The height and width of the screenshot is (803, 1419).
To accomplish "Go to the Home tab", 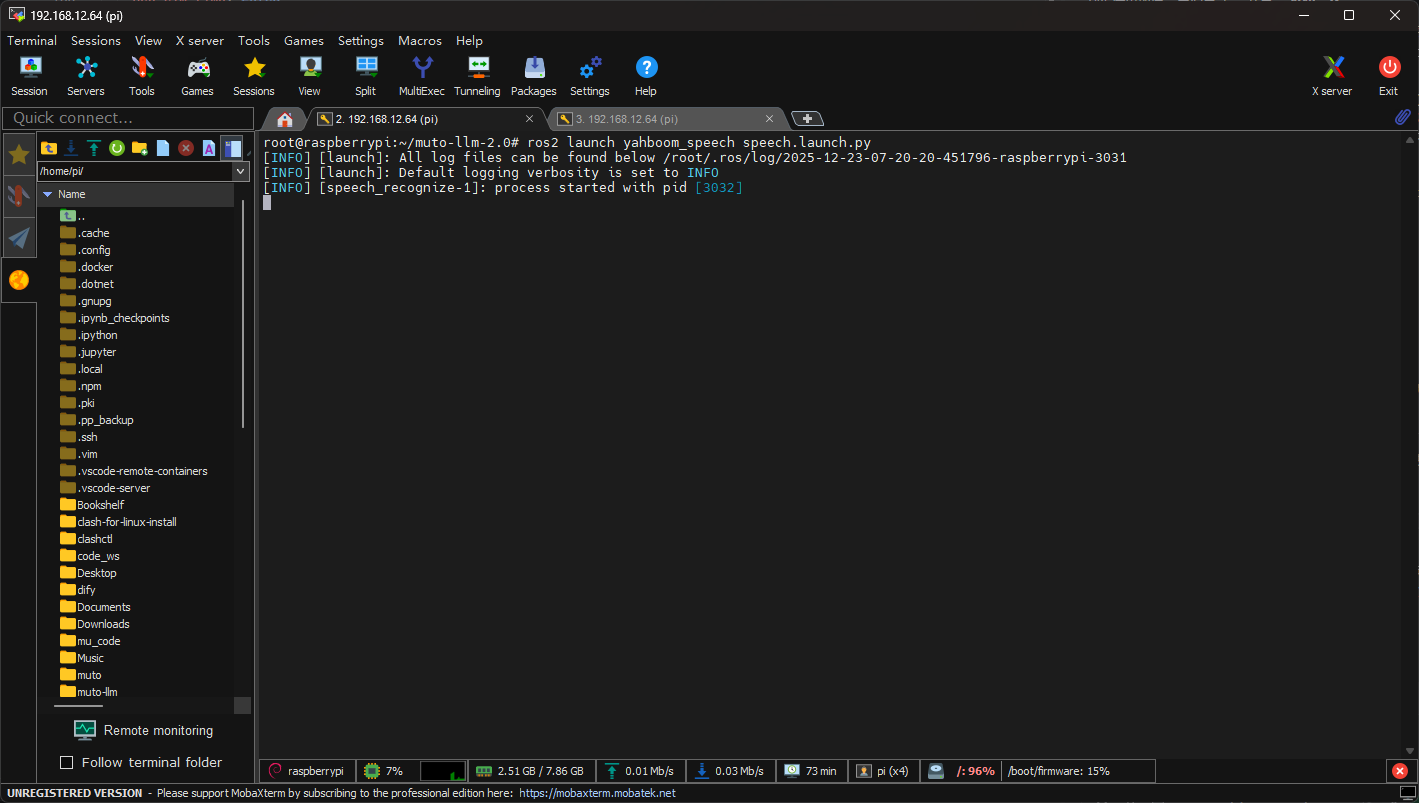I will (285, 119).
